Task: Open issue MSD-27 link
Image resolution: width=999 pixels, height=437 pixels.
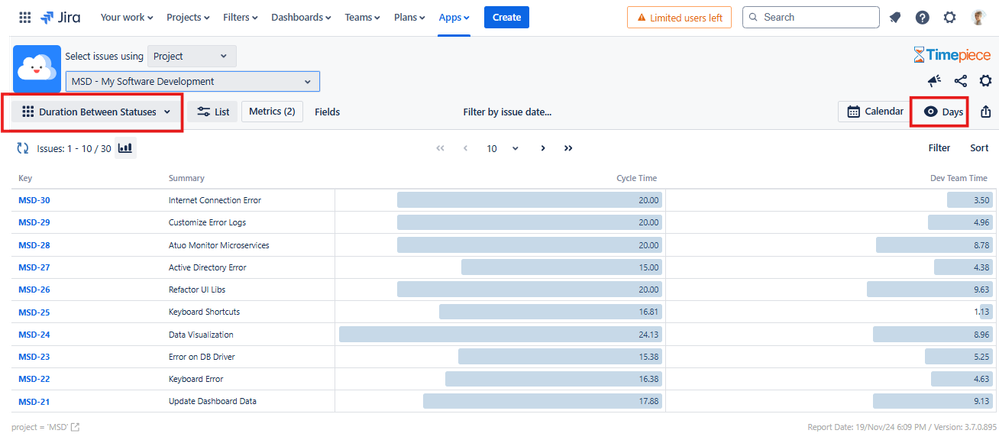Action: pyautogui.click(x=34, y=268)
